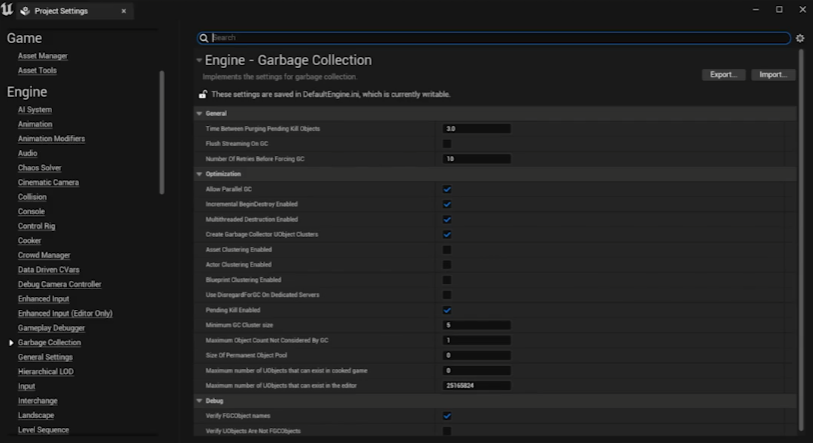Collapse the Engine - Garbage Collection header

point(199,60)
